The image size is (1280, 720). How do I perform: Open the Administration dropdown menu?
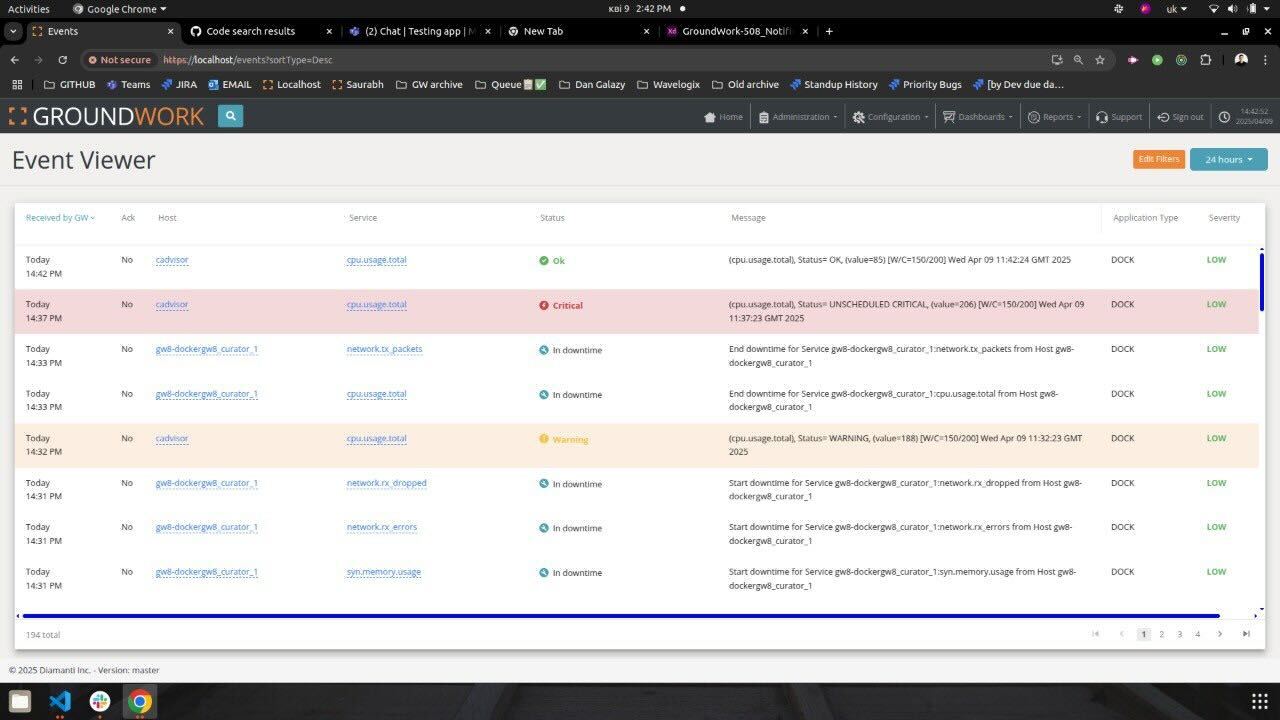point(798,117)
